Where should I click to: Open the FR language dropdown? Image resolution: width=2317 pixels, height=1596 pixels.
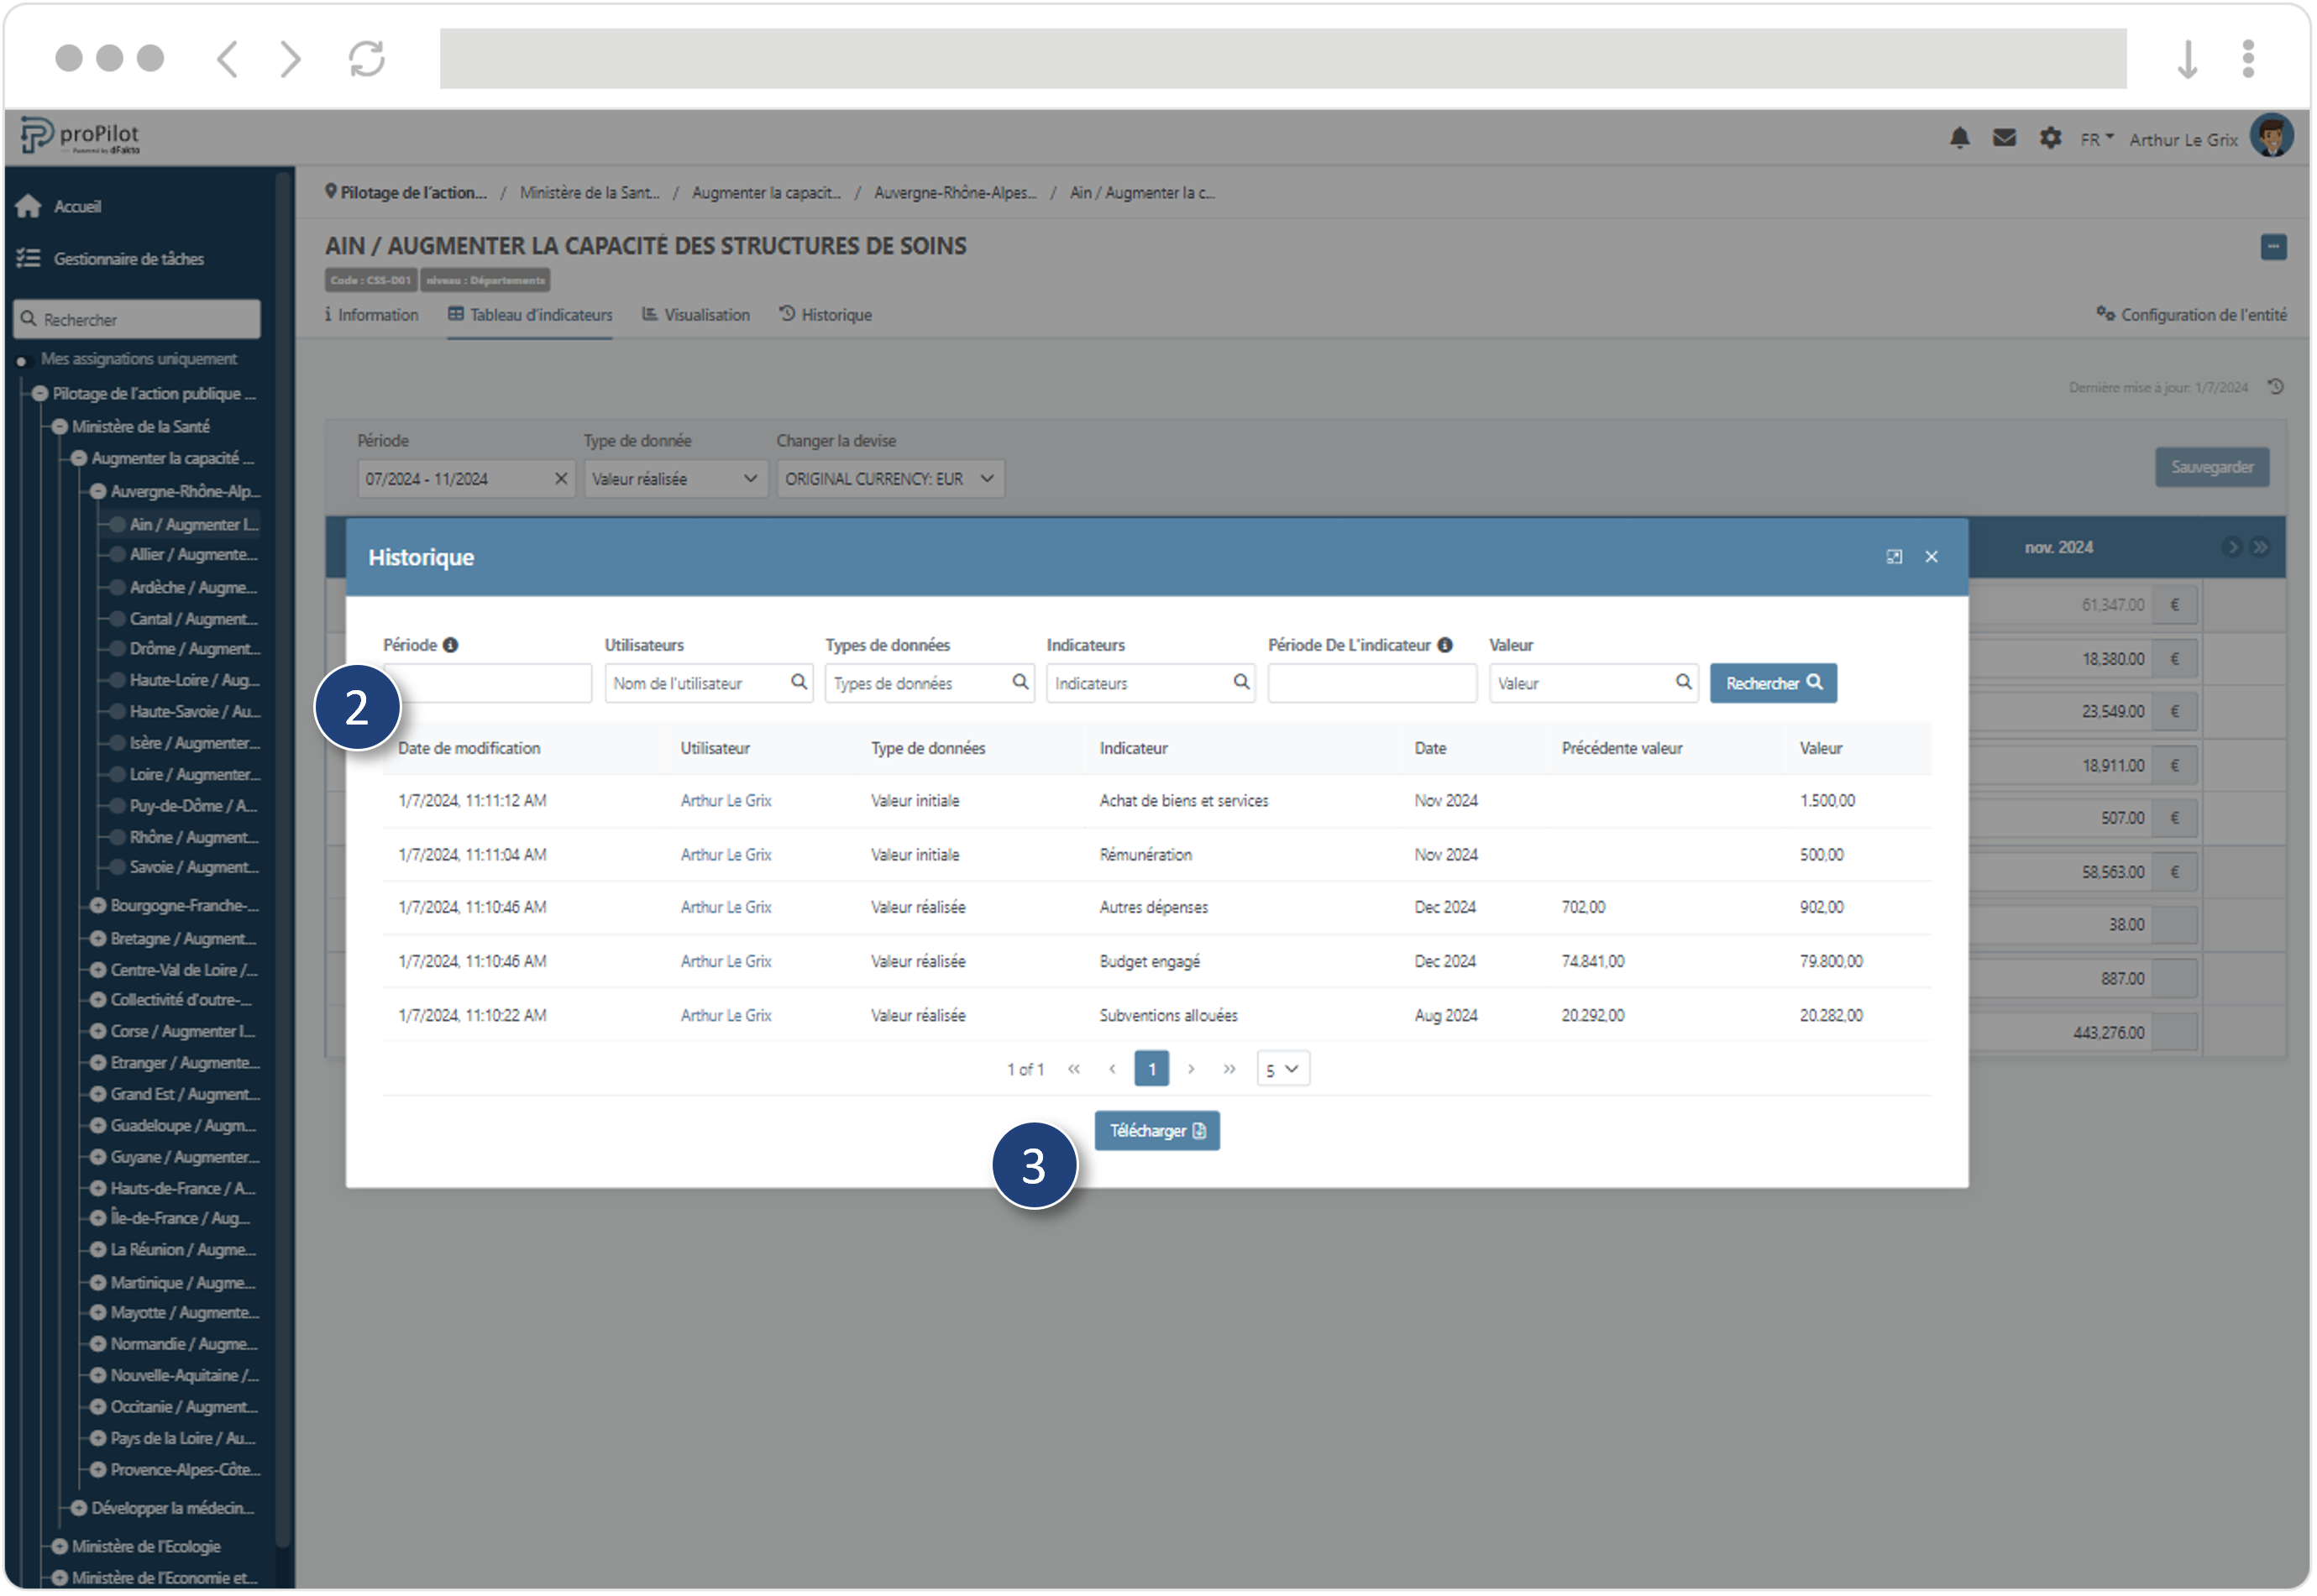[2097, 139]
